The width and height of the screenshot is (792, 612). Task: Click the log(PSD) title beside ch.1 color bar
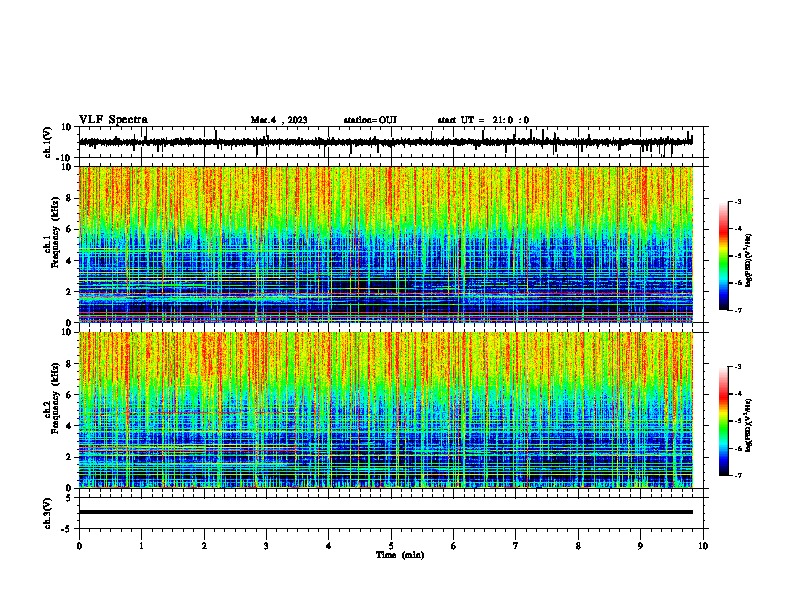pos(748,261)
